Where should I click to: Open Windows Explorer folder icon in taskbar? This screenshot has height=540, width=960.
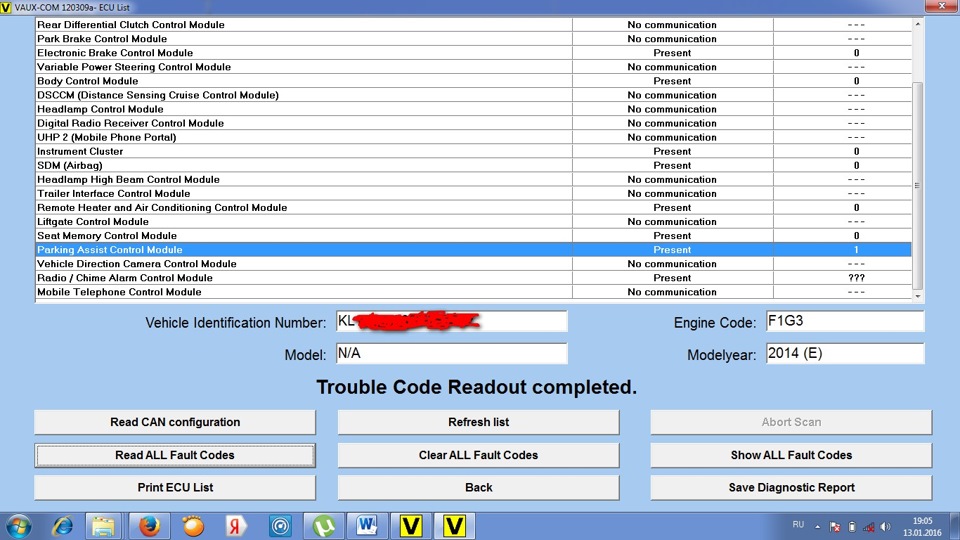(x=103, y=526)
